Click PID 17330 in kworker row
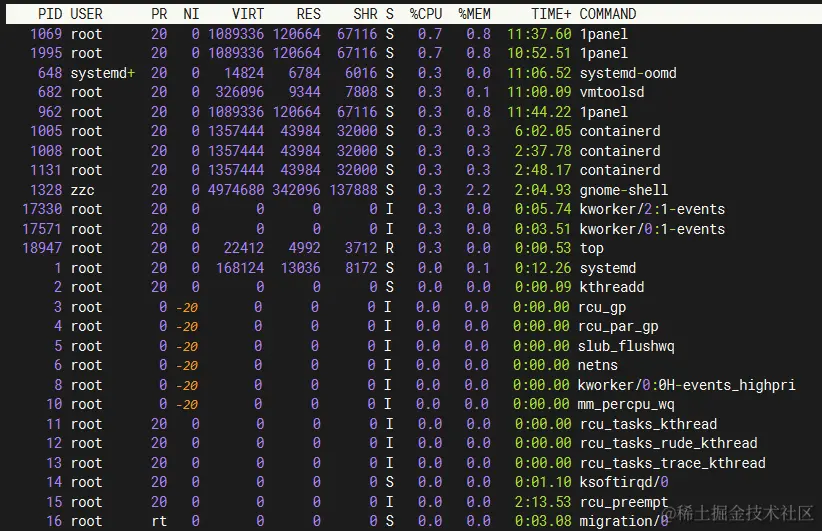Image resolution: width=822 pixels, height=531 pixels. pos(42,209)
